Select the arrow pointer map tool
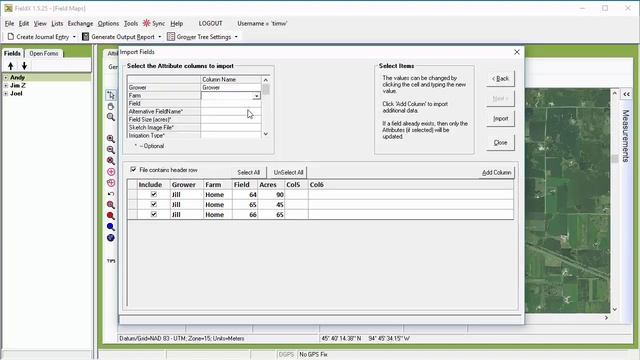Image resolution: width=640 pixels, height=360 pixels. pyautogui.click(x=111, y=95)
